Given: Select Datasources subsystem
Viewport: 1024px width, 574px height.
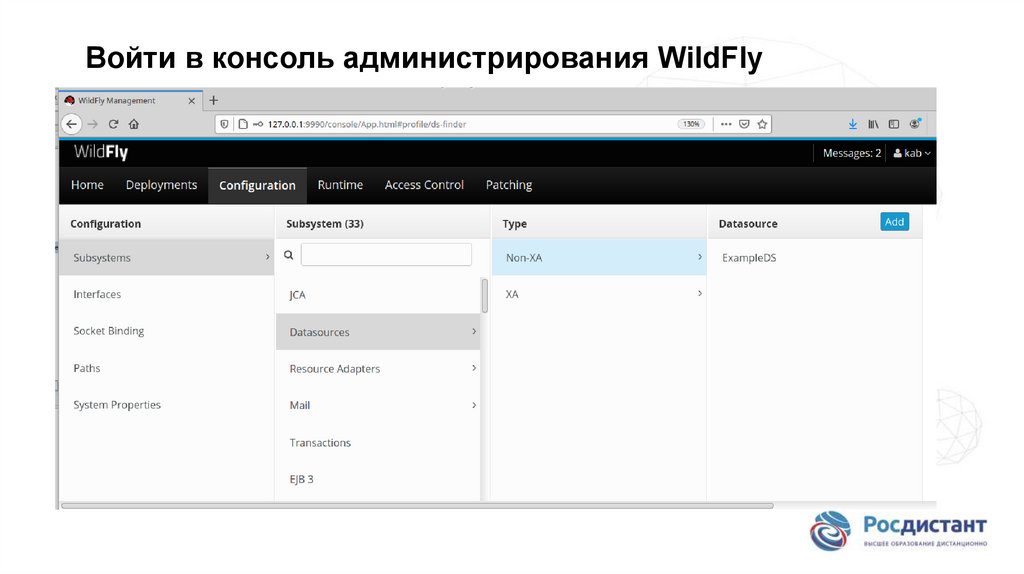Looking at the screenshot, I should [378, 332].
